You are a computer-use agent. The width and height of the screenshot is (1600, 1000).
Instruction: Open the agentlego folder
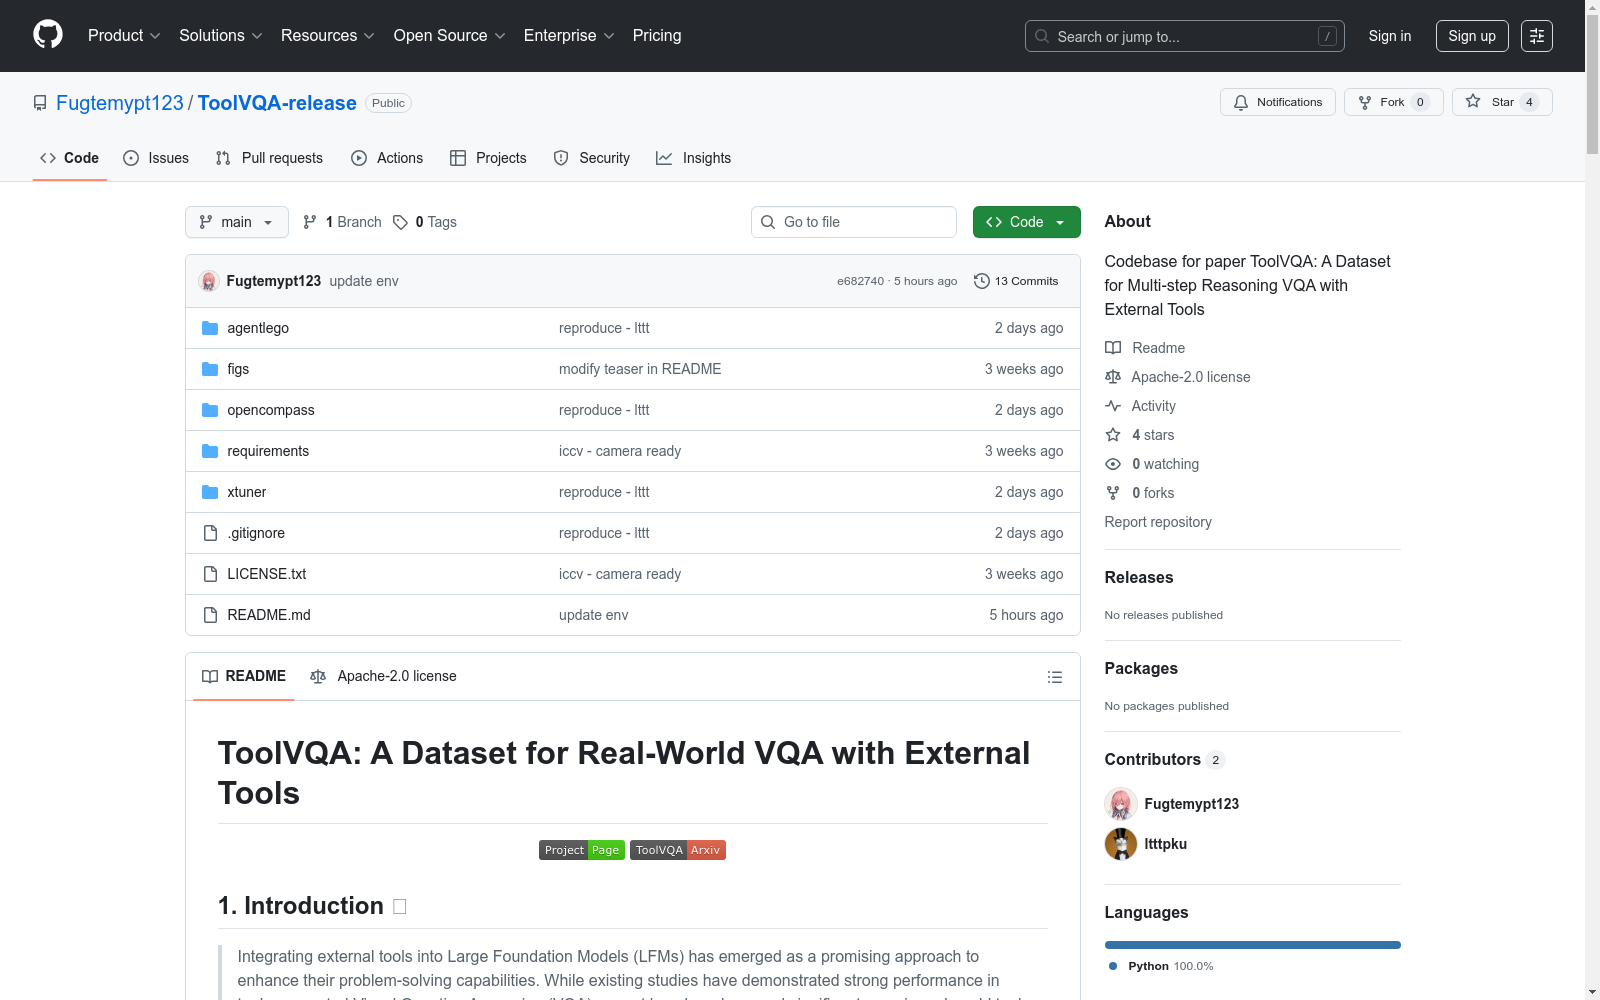258,328
